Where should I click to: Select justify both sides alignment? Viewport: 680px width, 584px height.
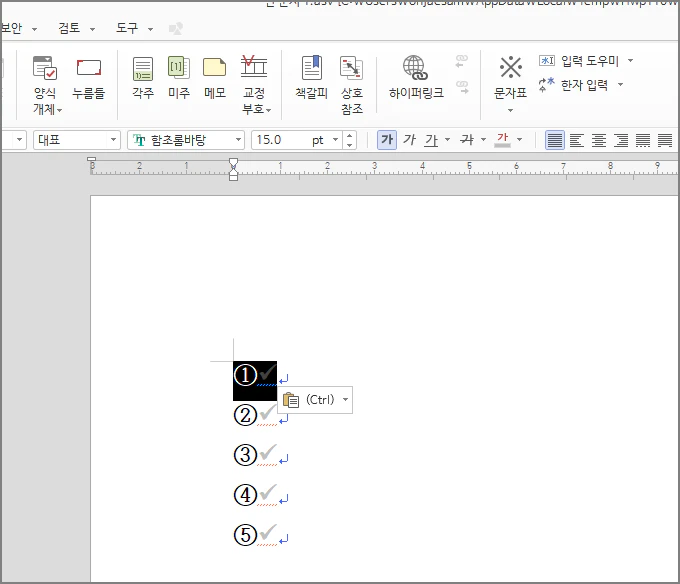[555, 140]
